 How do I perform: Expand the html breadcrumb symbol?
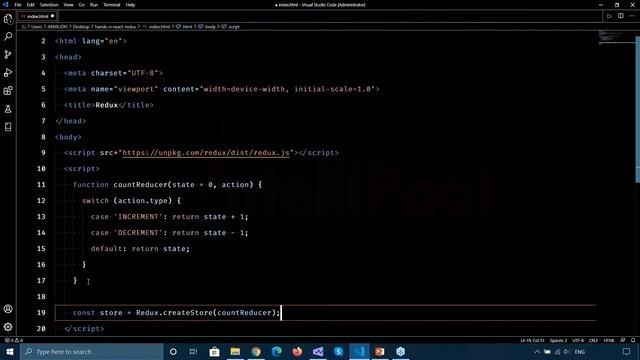[187, 27]
